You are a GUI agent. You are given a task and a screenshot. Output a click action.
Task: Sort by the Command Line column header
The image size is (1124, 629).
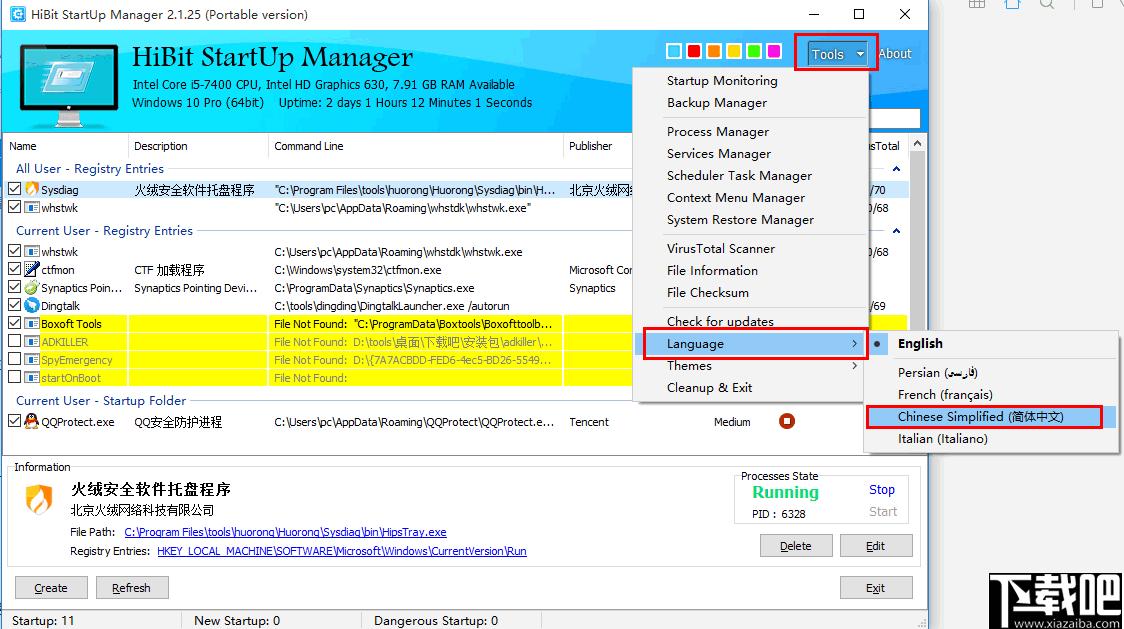tap(416, 146)
